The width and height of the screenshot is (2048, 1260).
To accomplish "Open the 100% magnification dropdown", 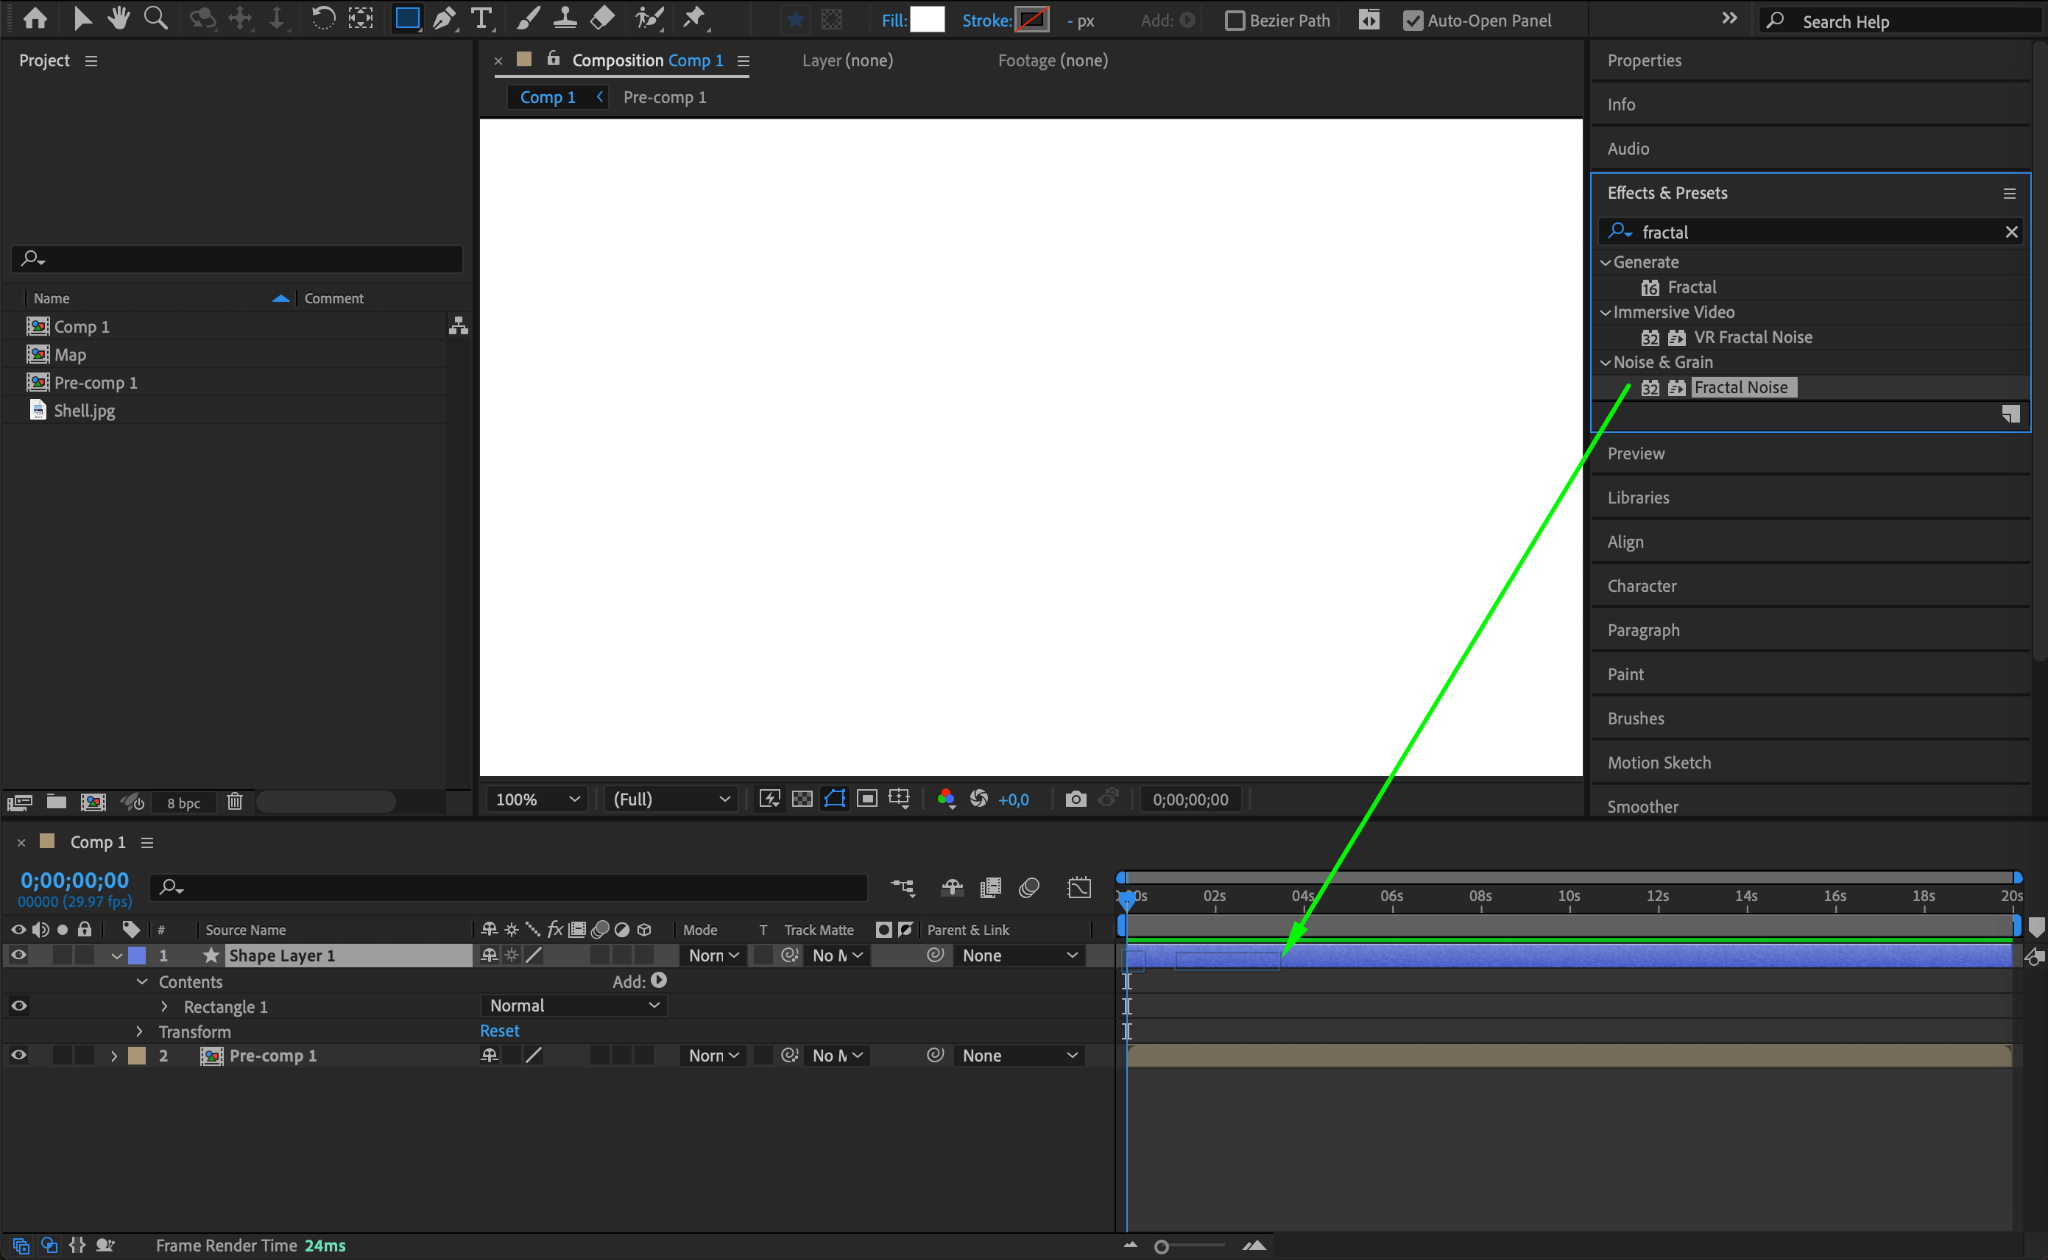I will 537,799.
